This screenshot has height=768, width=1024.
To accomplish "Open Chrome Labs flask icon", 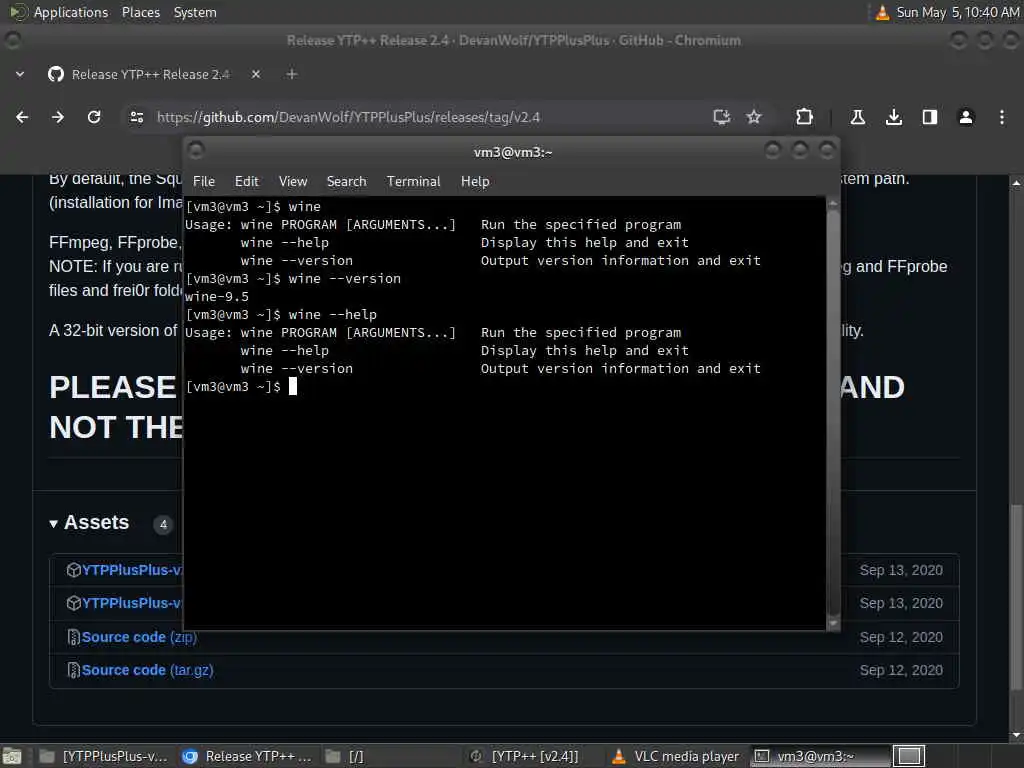I will coord(857,117).
